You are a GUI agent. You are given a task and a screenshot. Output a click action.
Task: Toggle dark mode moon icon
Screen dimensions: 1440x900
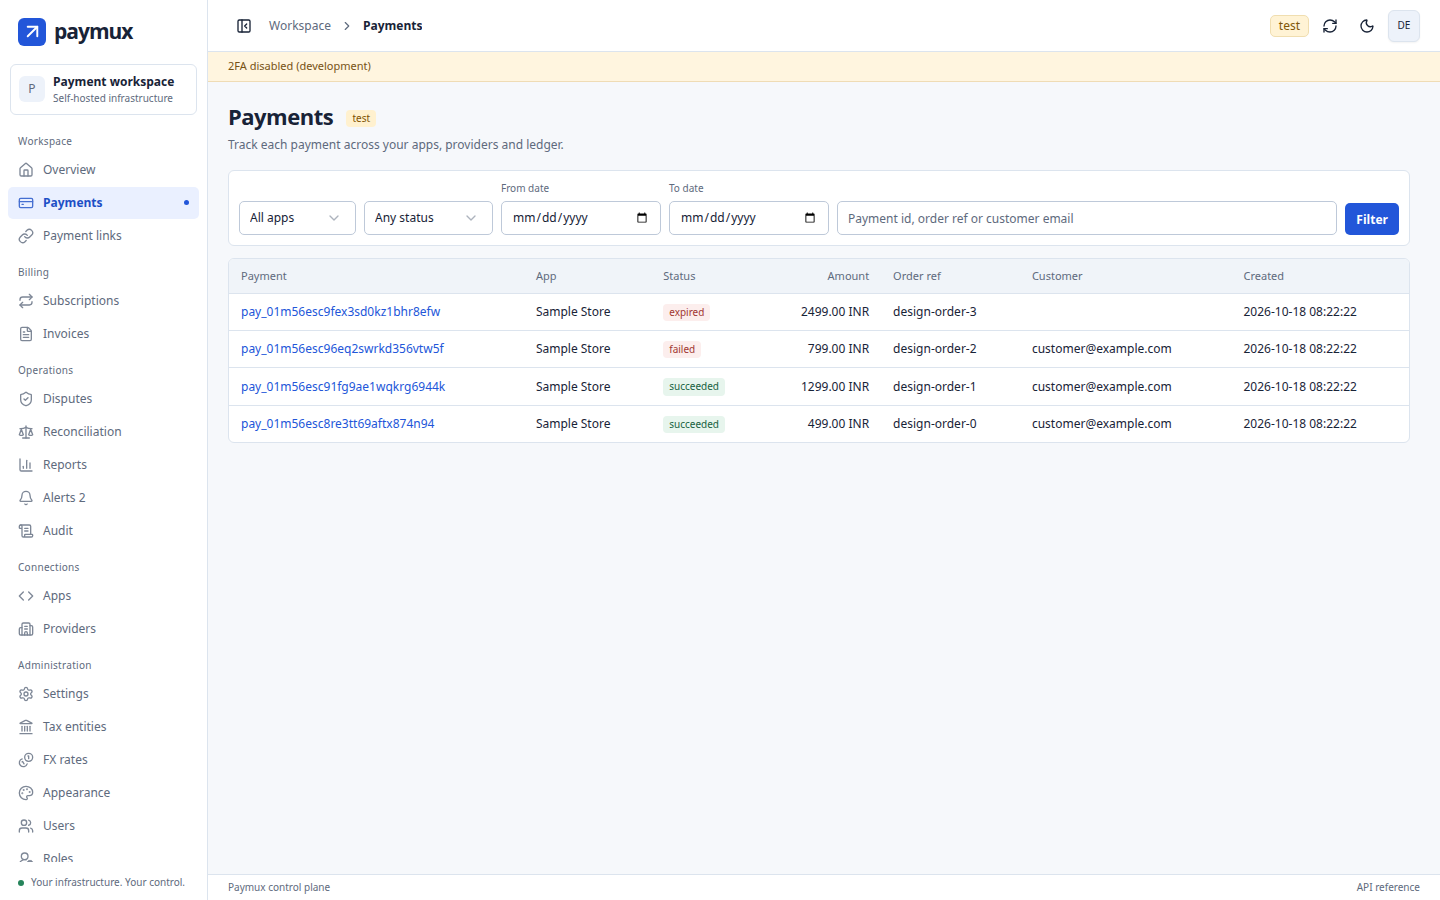pos(1367,26)
